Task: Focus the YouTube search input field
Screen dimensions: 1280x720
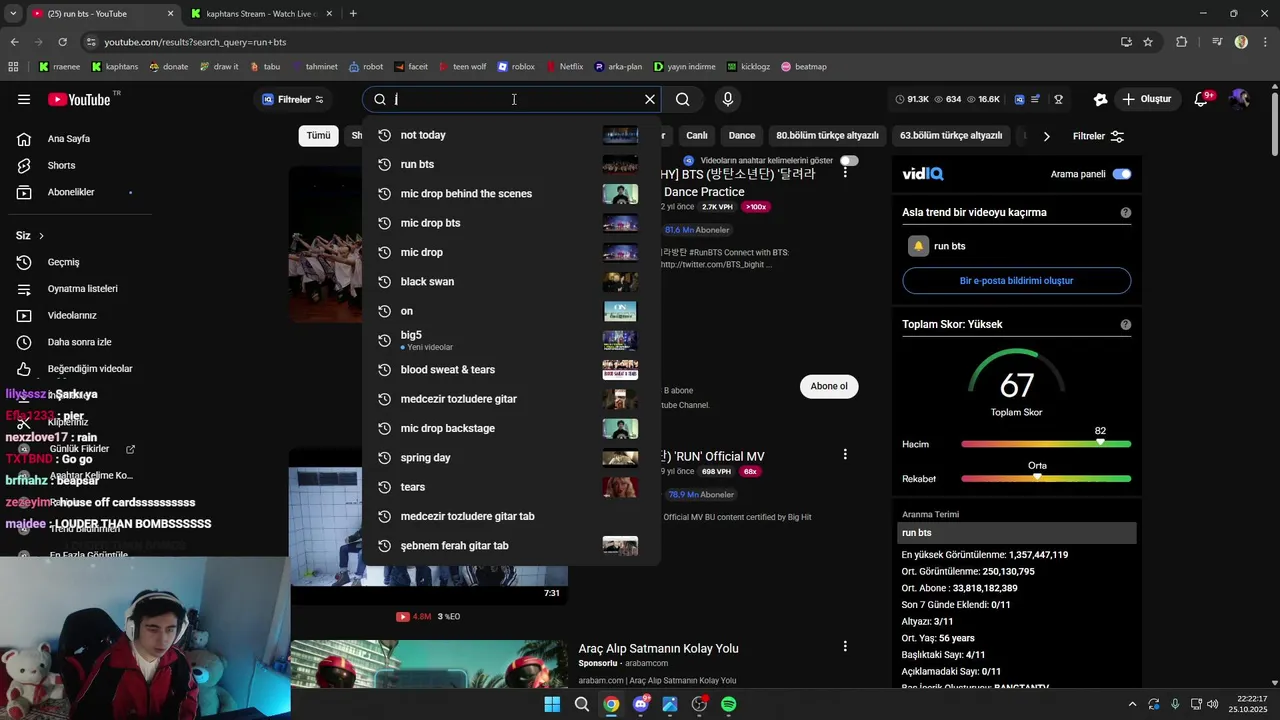Action: click(513, 99)
